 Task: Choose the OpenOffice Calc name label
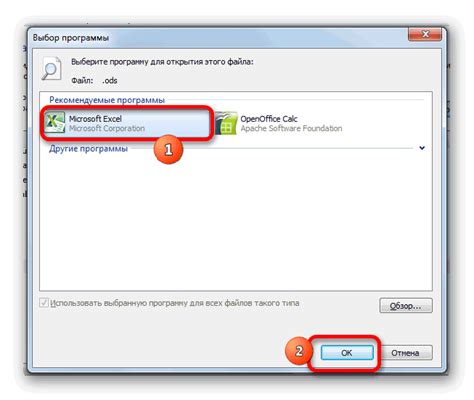[269, 119]
